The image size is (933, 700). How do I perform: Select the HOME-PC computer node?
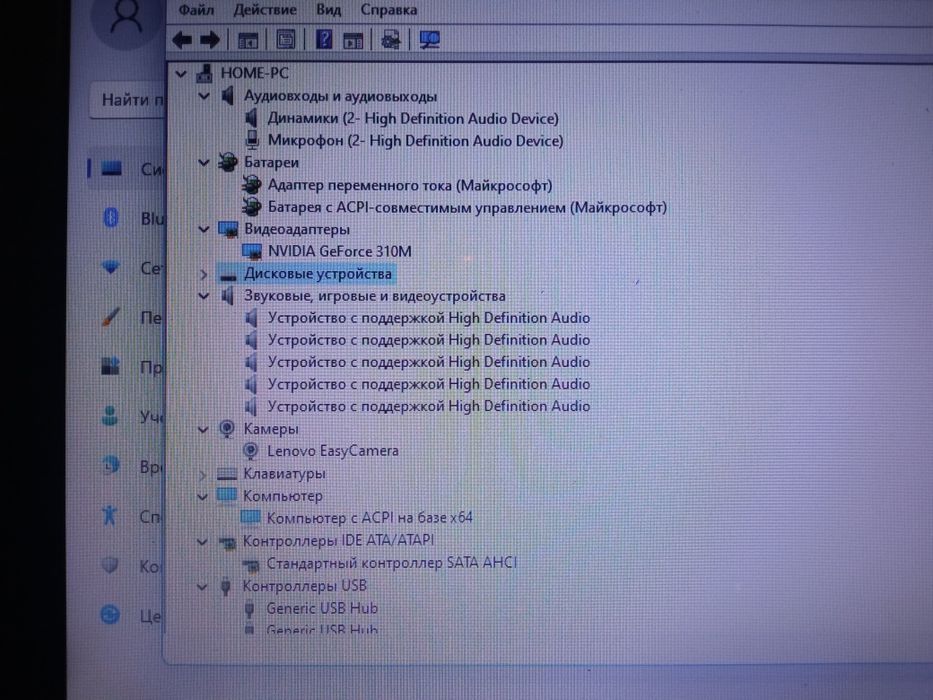(255, 73)
